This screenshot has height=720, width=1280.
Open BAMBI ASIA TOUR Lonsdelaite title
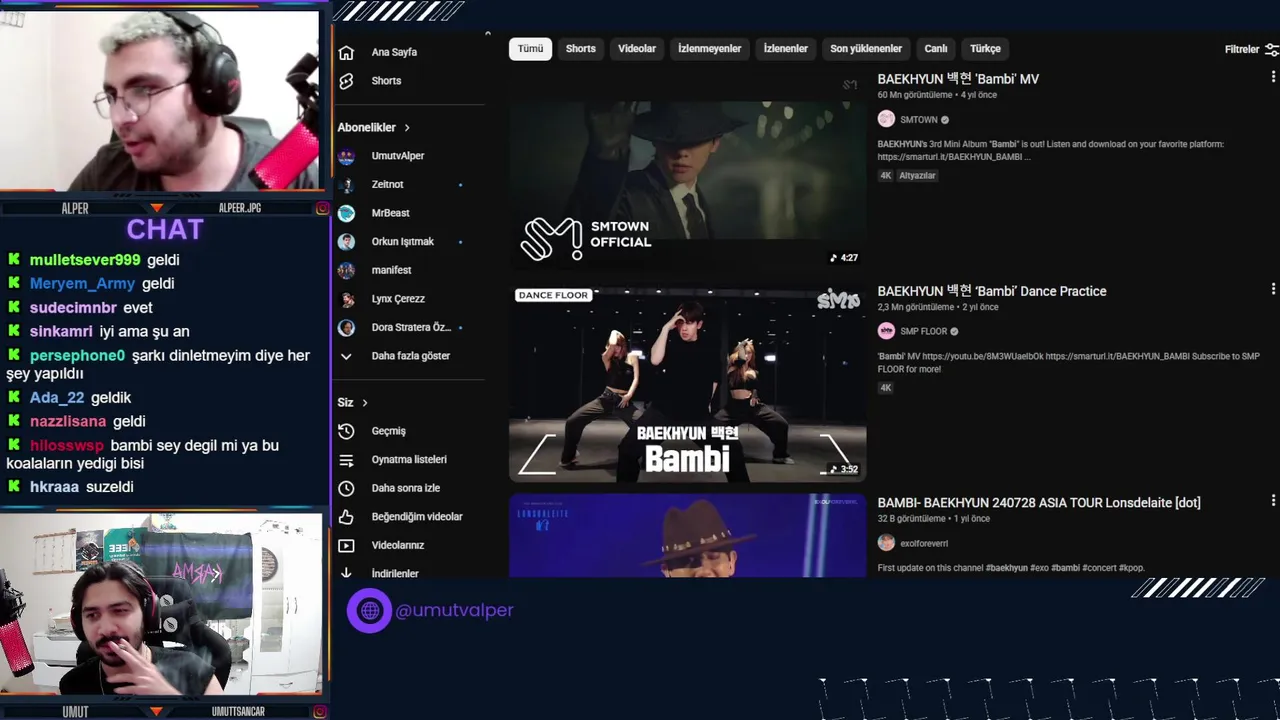[1039, 503]
